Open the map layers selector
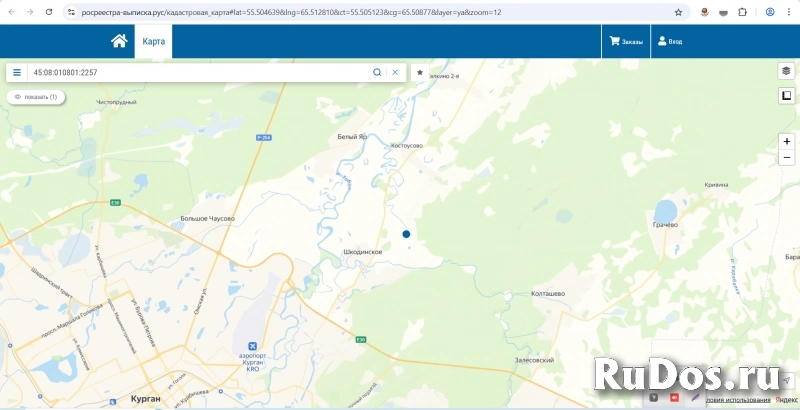The height and width of the screenshot is (410, 800). [x=786, y=71]
